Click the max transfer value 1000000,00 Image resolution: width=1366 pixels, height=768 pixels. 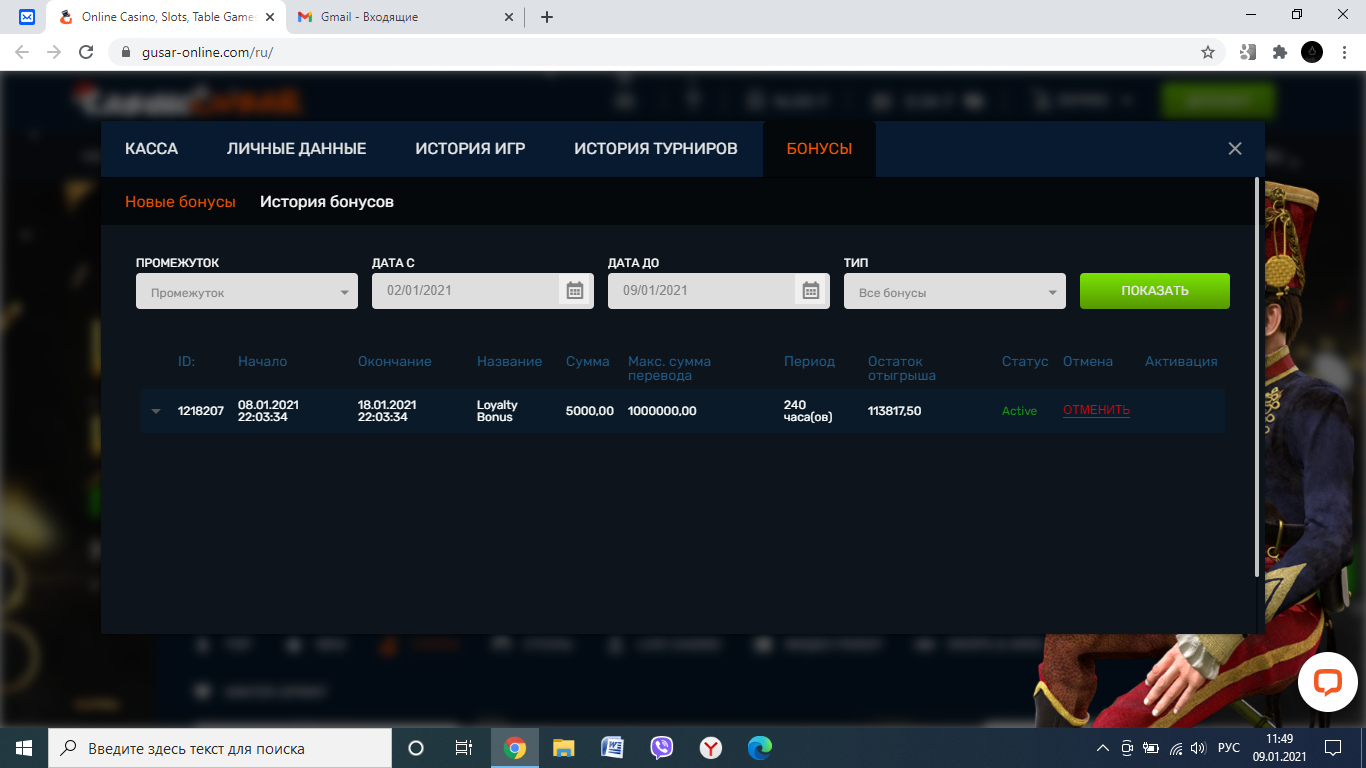click(662, 411)
